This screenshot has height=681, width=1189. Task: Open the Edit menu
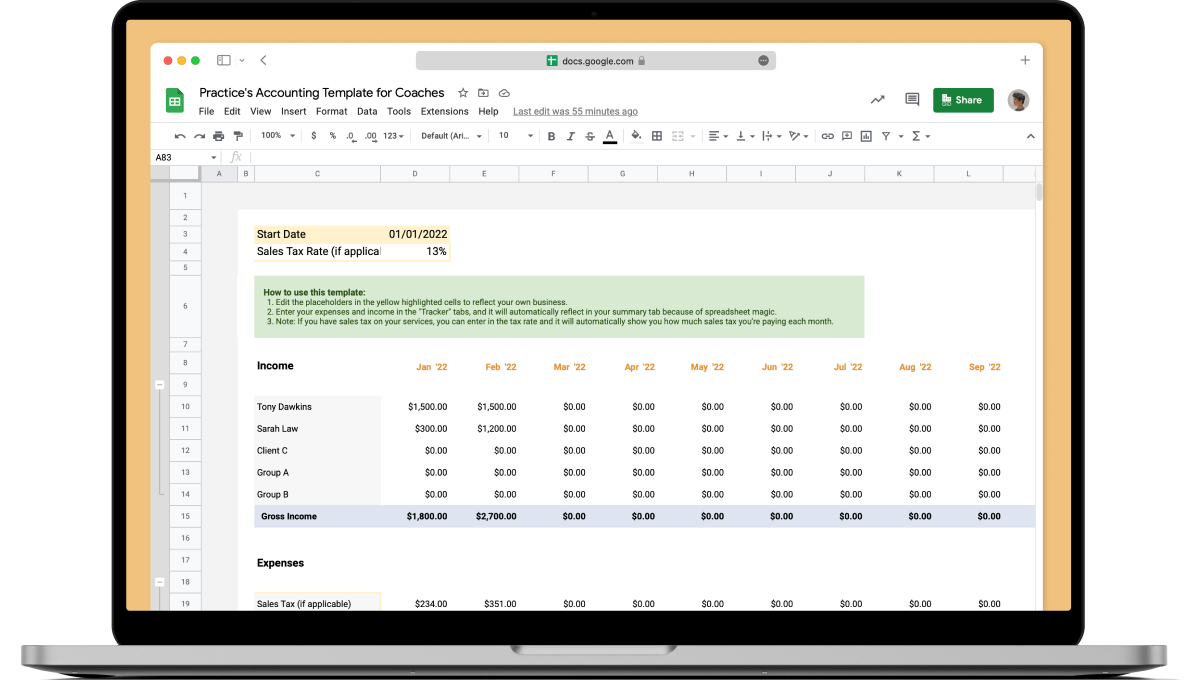[x=232, y=111]
